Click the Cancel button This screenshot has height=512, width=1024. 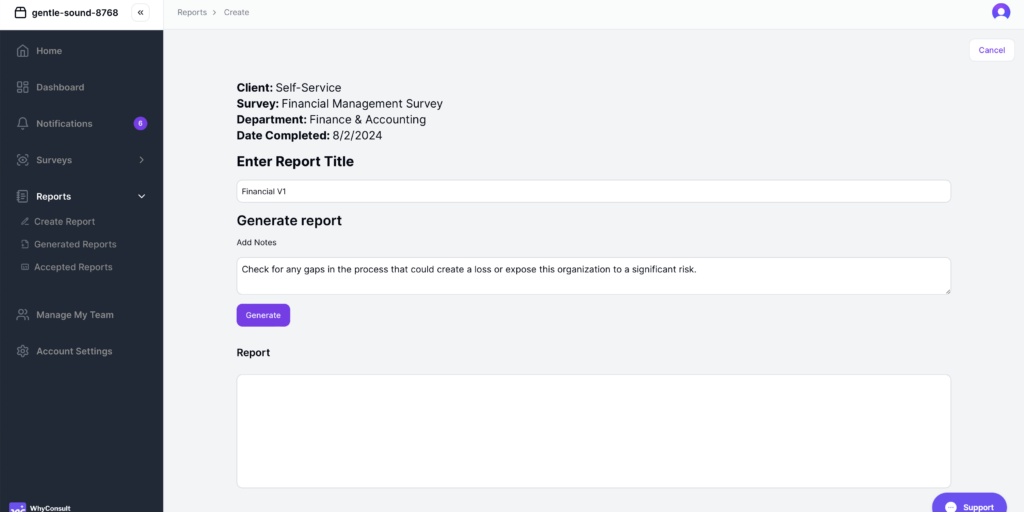pos(991,50)
